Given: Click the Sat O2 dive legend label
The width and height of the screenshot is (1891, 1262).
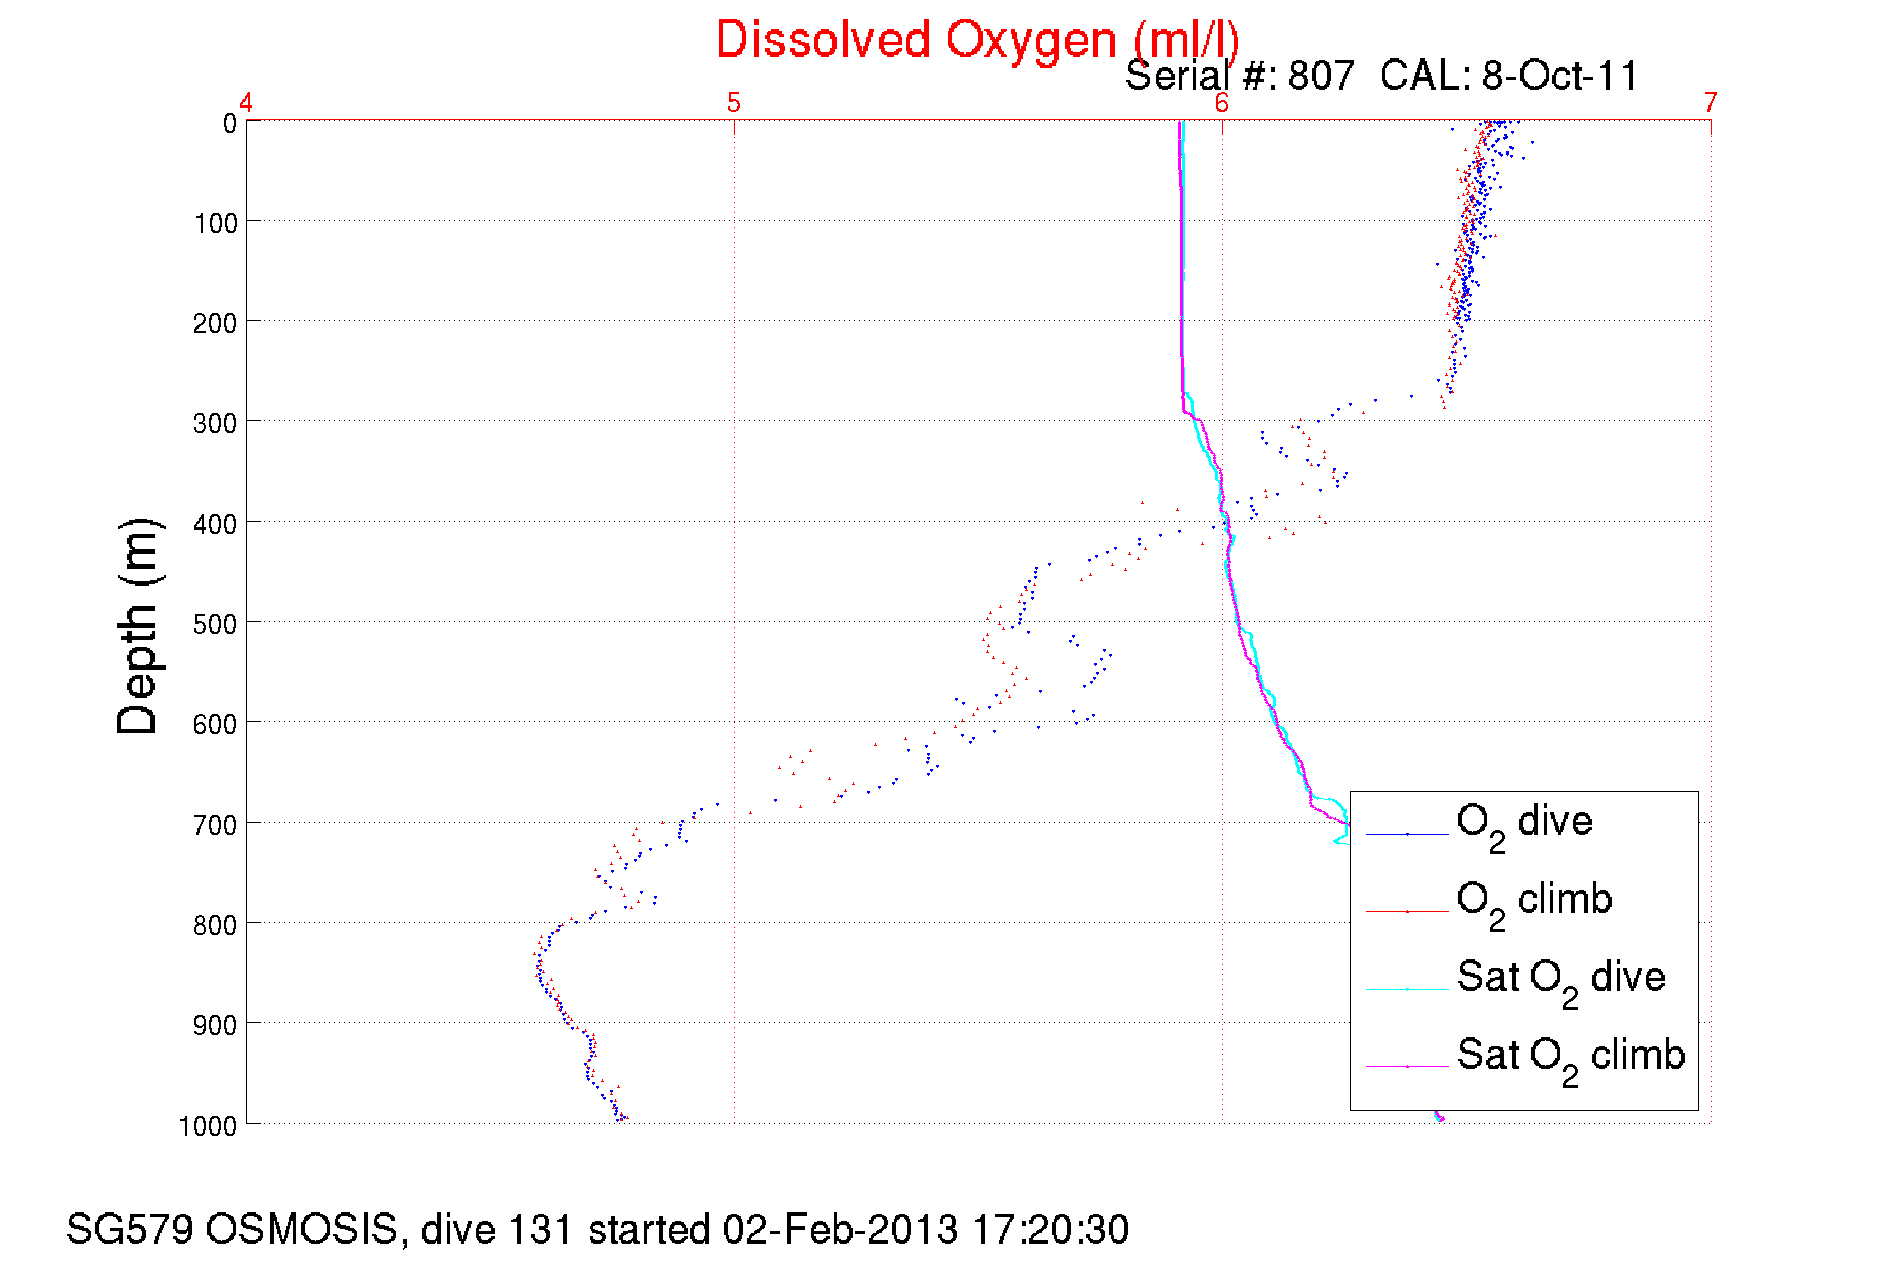Looking at the screenshot, I should point(1561,981).
